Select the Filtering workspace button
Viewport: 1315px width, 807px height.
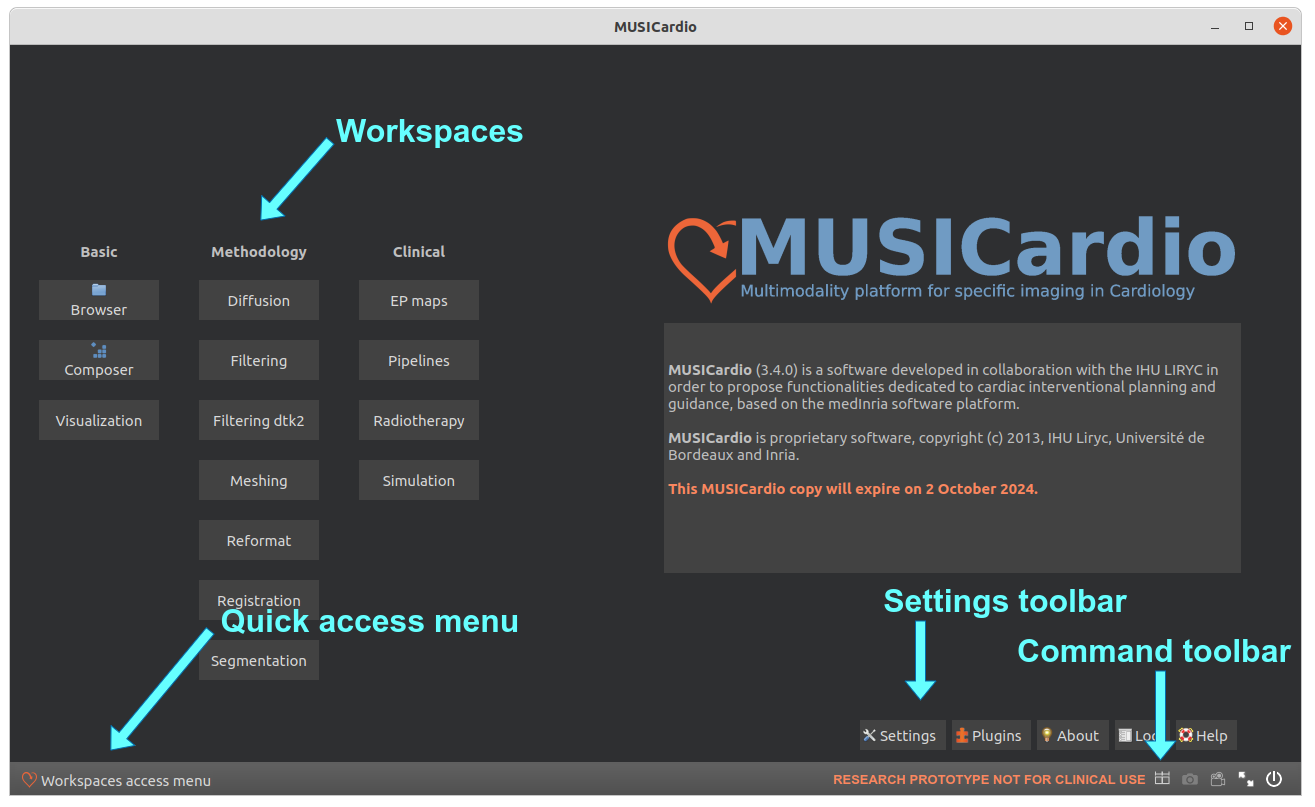[x=259, y=360]
